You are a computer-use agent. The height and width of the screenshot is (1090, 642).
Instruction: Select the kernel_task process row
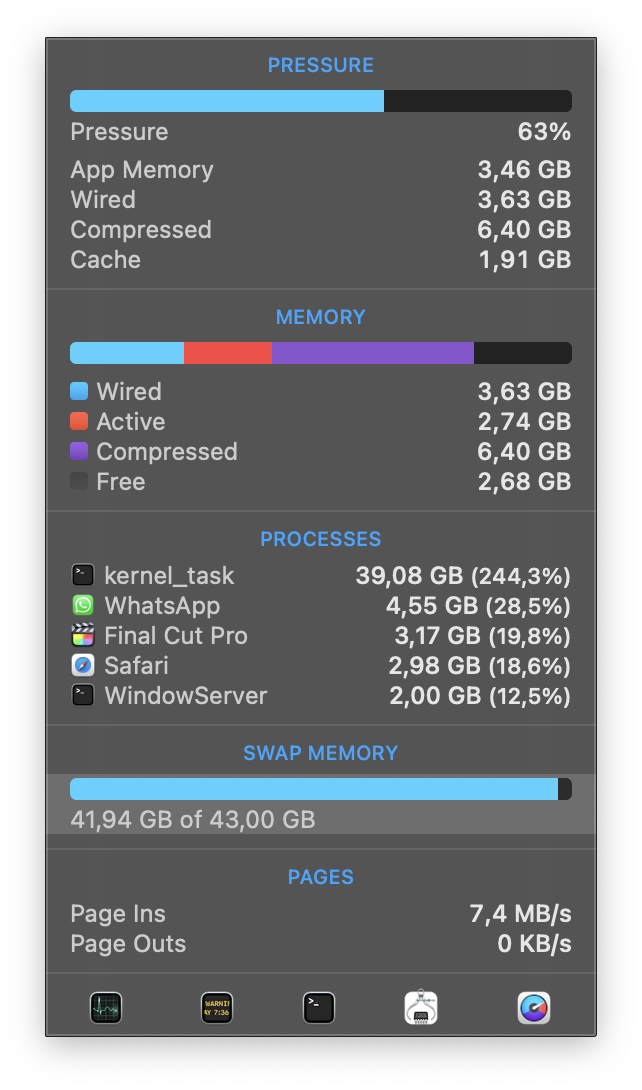click(320, 576)
